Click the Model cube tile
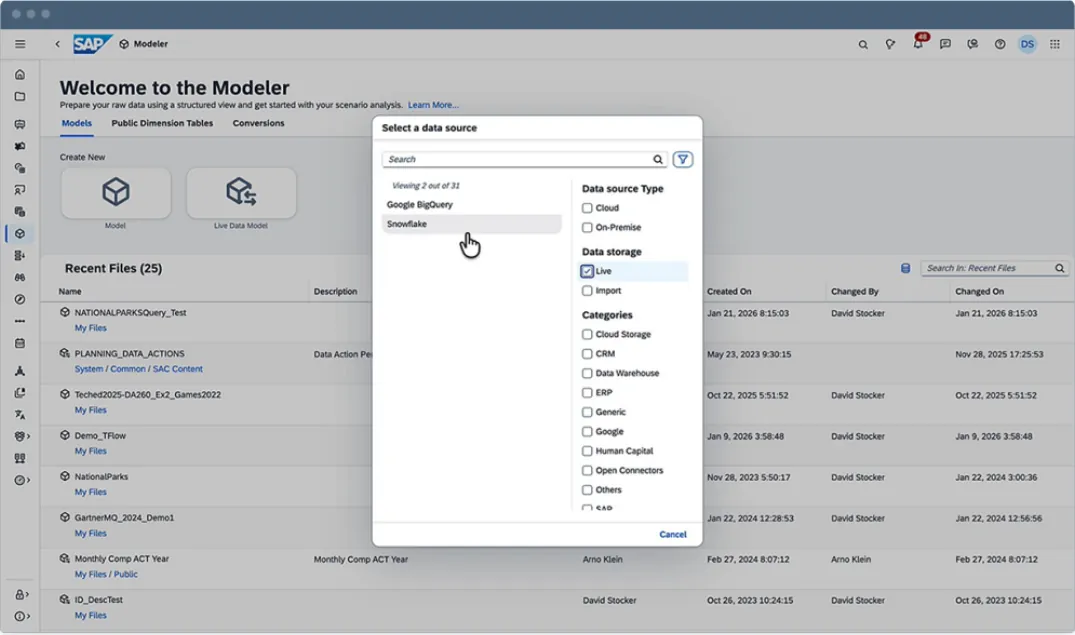This screenshot has height=635, width=1075. click(x=116, y=192)
